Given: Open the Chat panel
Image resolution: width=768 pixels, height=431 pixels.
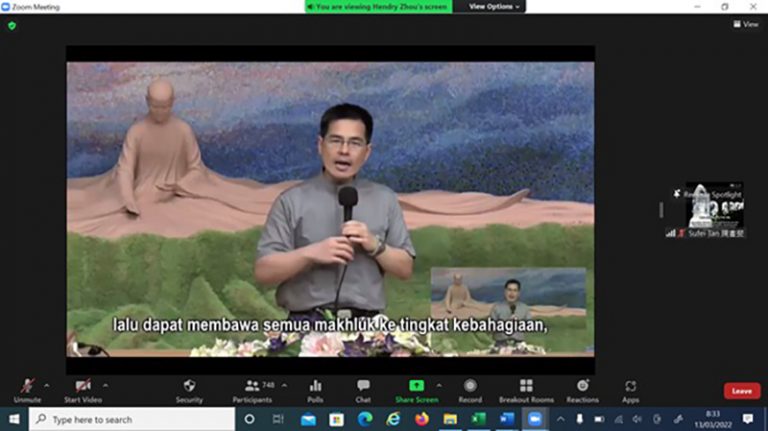Looking at the screenshot, I should (x=363, y=390).
